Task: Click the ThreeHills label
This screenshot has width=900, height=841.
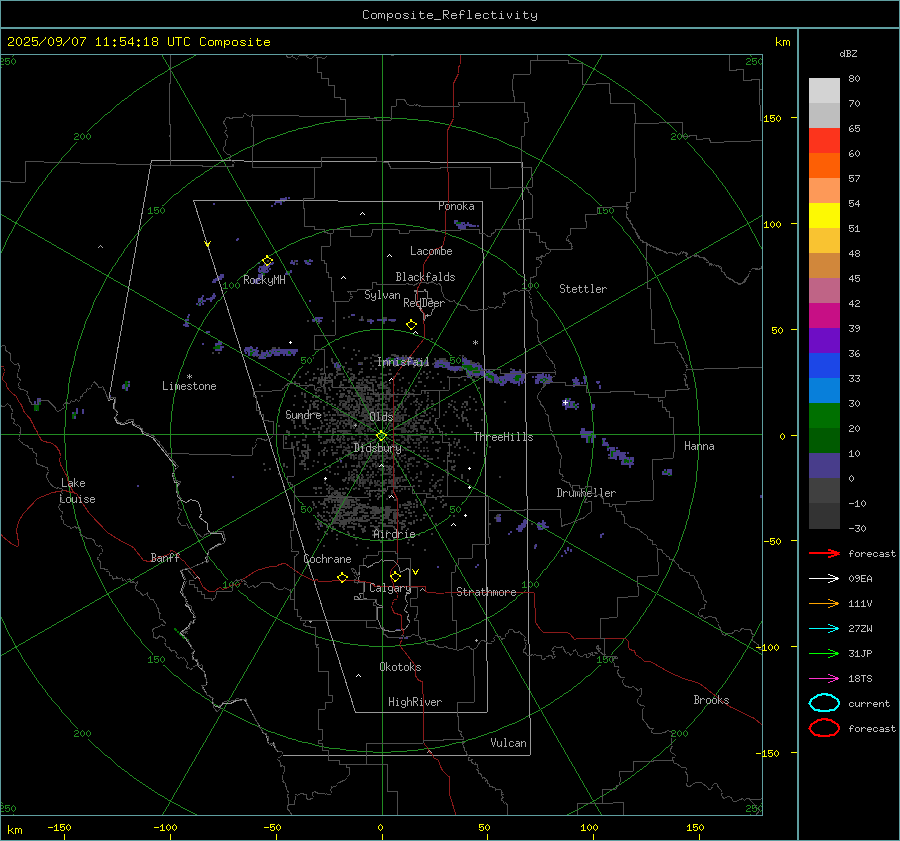Action: pyautogui.click(x=503, y=437)
